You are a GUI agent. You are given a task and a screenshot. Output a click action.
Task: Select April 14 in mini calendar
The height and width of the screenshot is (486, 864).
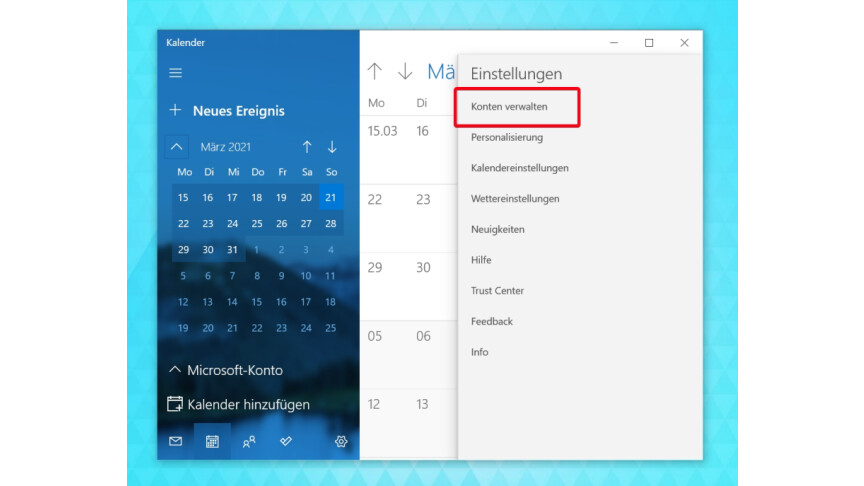click(x=232, y=302)
